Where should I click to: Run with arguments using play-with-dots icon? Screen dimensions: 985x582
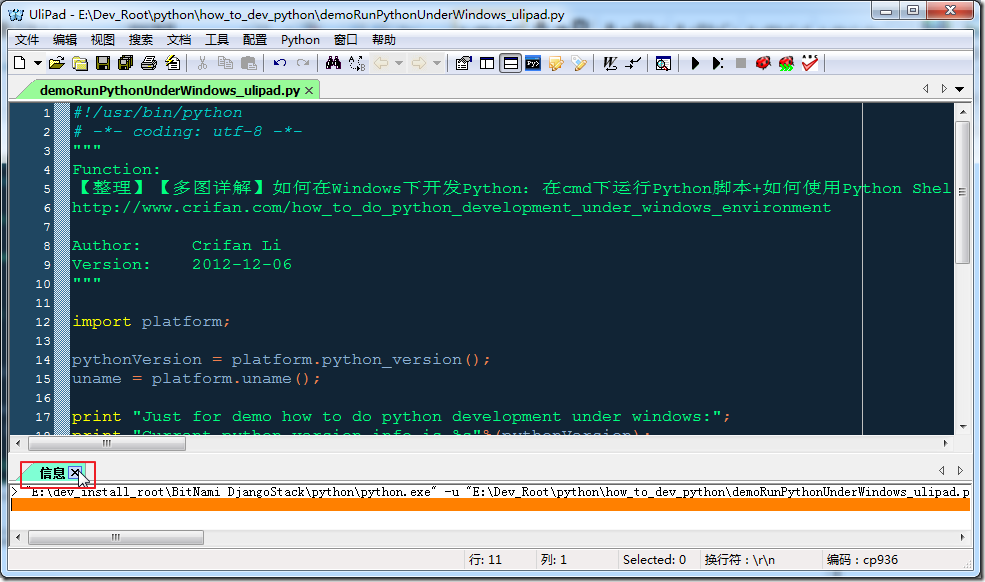pyautogui.click(x=717, y=63)
